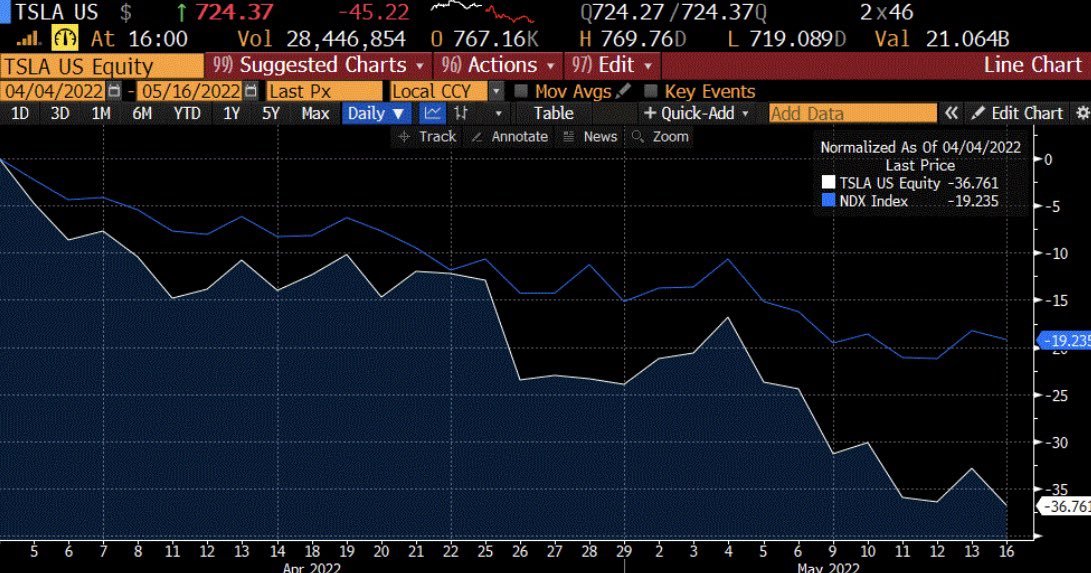Select the 1D time range
The image size is (1091, 573).
tap(19, 113)
